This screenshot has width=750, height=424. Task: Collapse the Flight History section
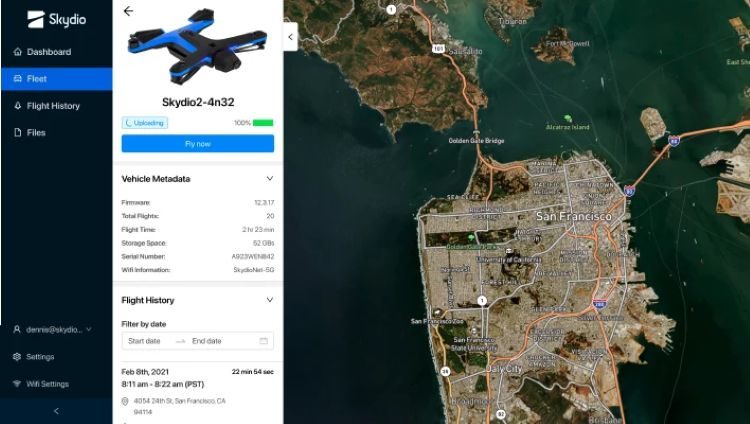[x=270, y=300]
